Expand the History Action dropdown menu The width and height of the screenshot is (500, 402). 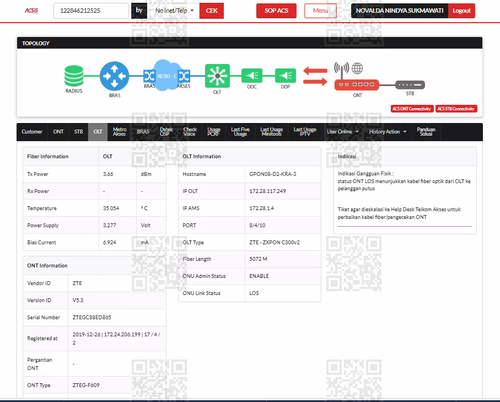388,132
